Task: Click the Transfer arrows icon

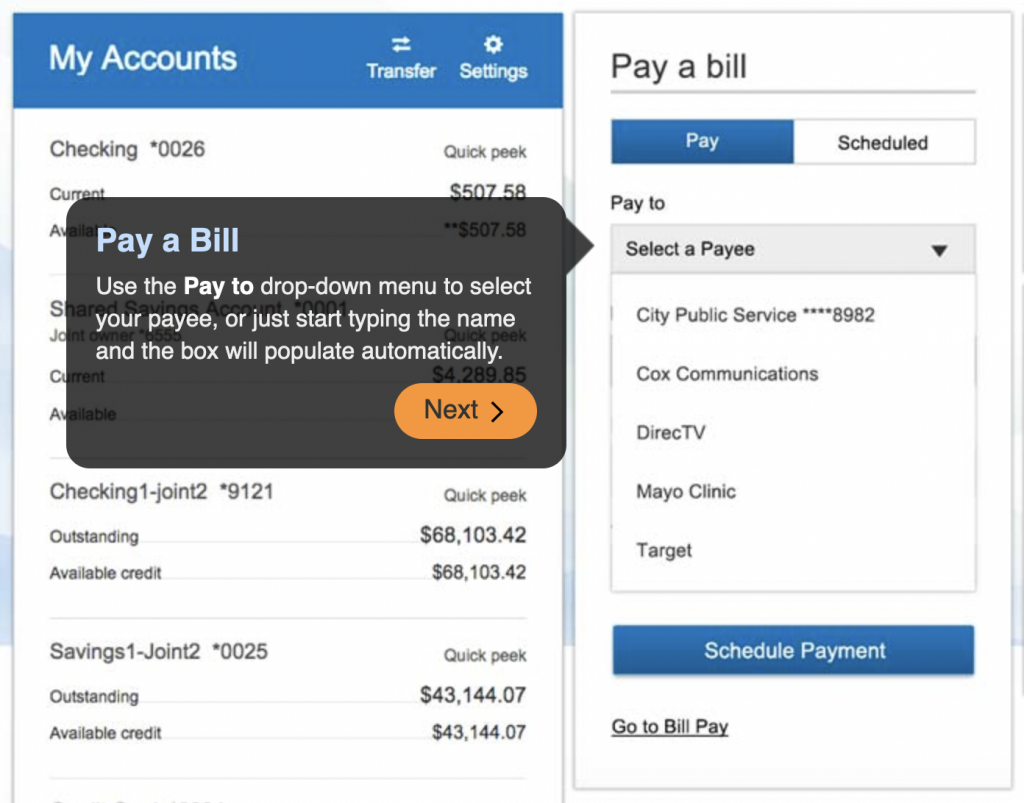Action: point(401,44)
